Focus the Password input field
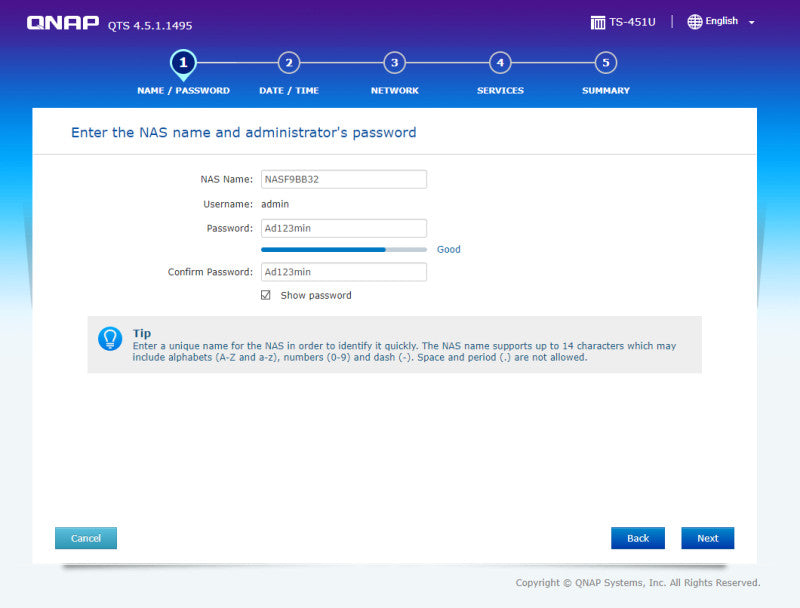 [344, 229]
